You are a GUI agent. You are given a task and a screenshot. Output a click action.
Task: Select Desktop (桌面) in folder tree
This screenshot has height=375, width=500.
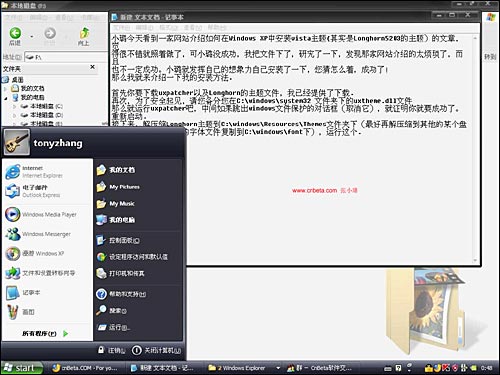click(x=13, y=80)
